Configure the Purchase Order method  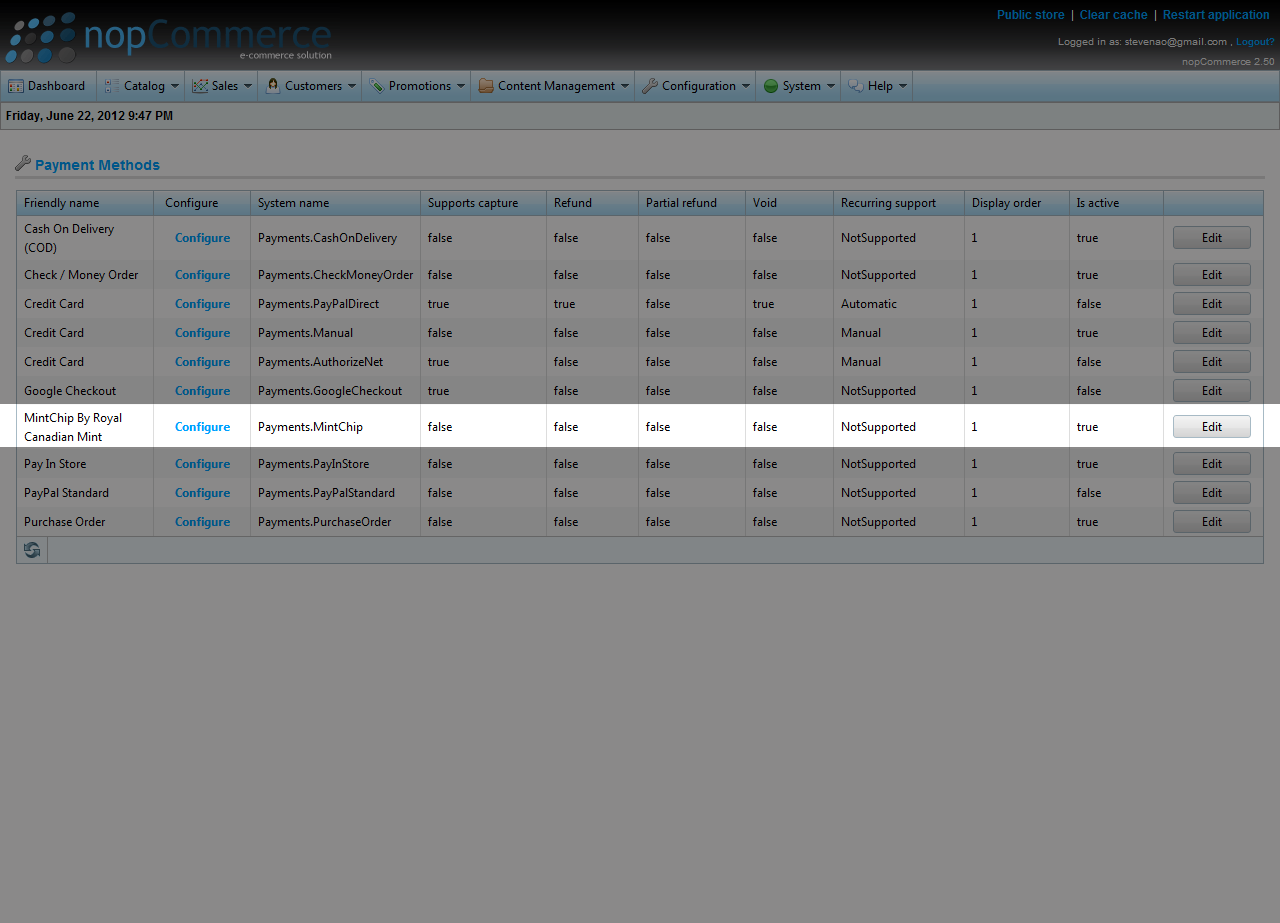(x=202, y=522)
